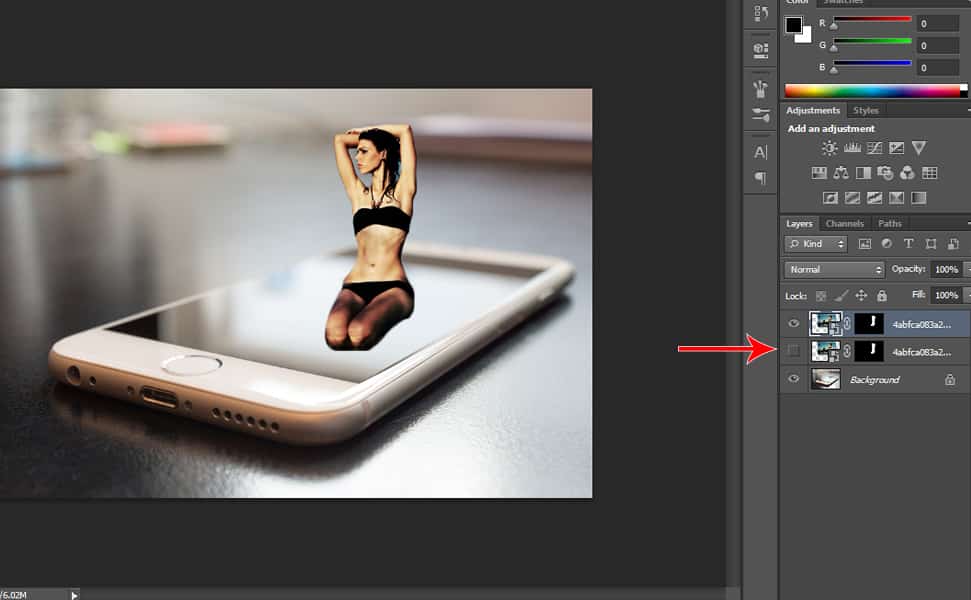Add a Gradient Map adjustment
This screenshot has width=971, height=600.
click(x=918, y=198)
